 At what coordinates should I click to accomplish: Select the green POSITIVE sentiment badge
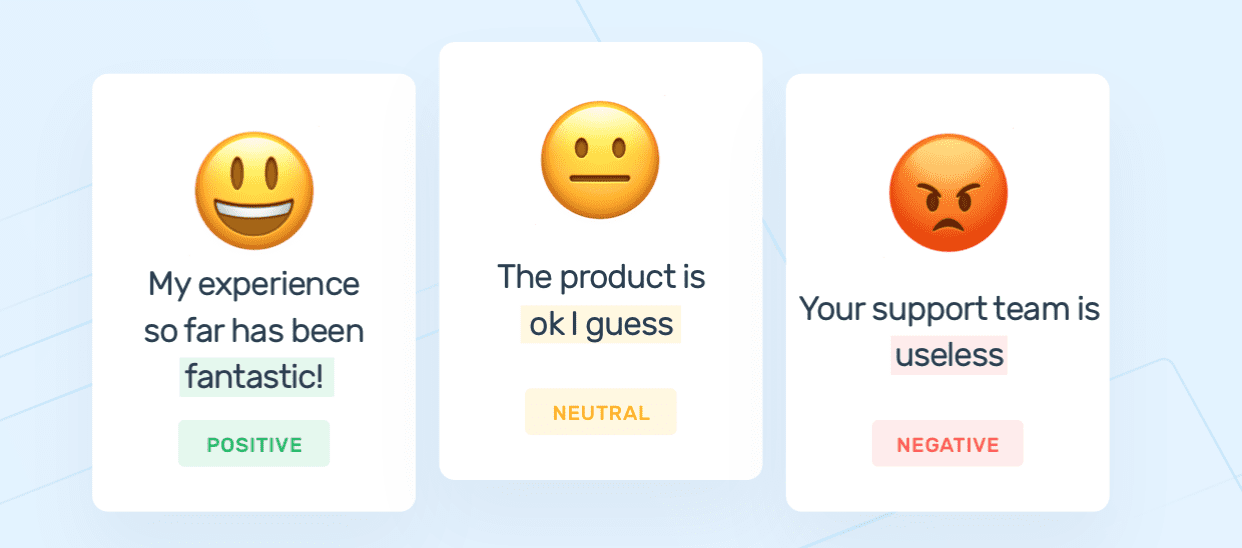click(254, 445)
